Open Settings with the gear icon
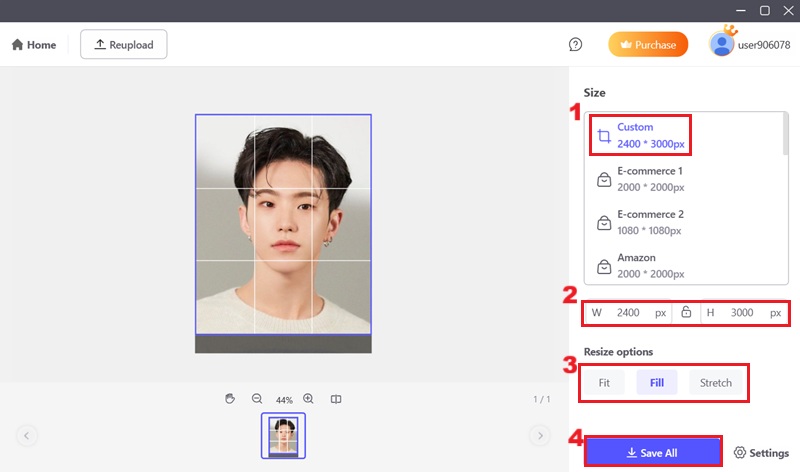The height and width of the screenshot is (472, 800). (x=761, y=453)
